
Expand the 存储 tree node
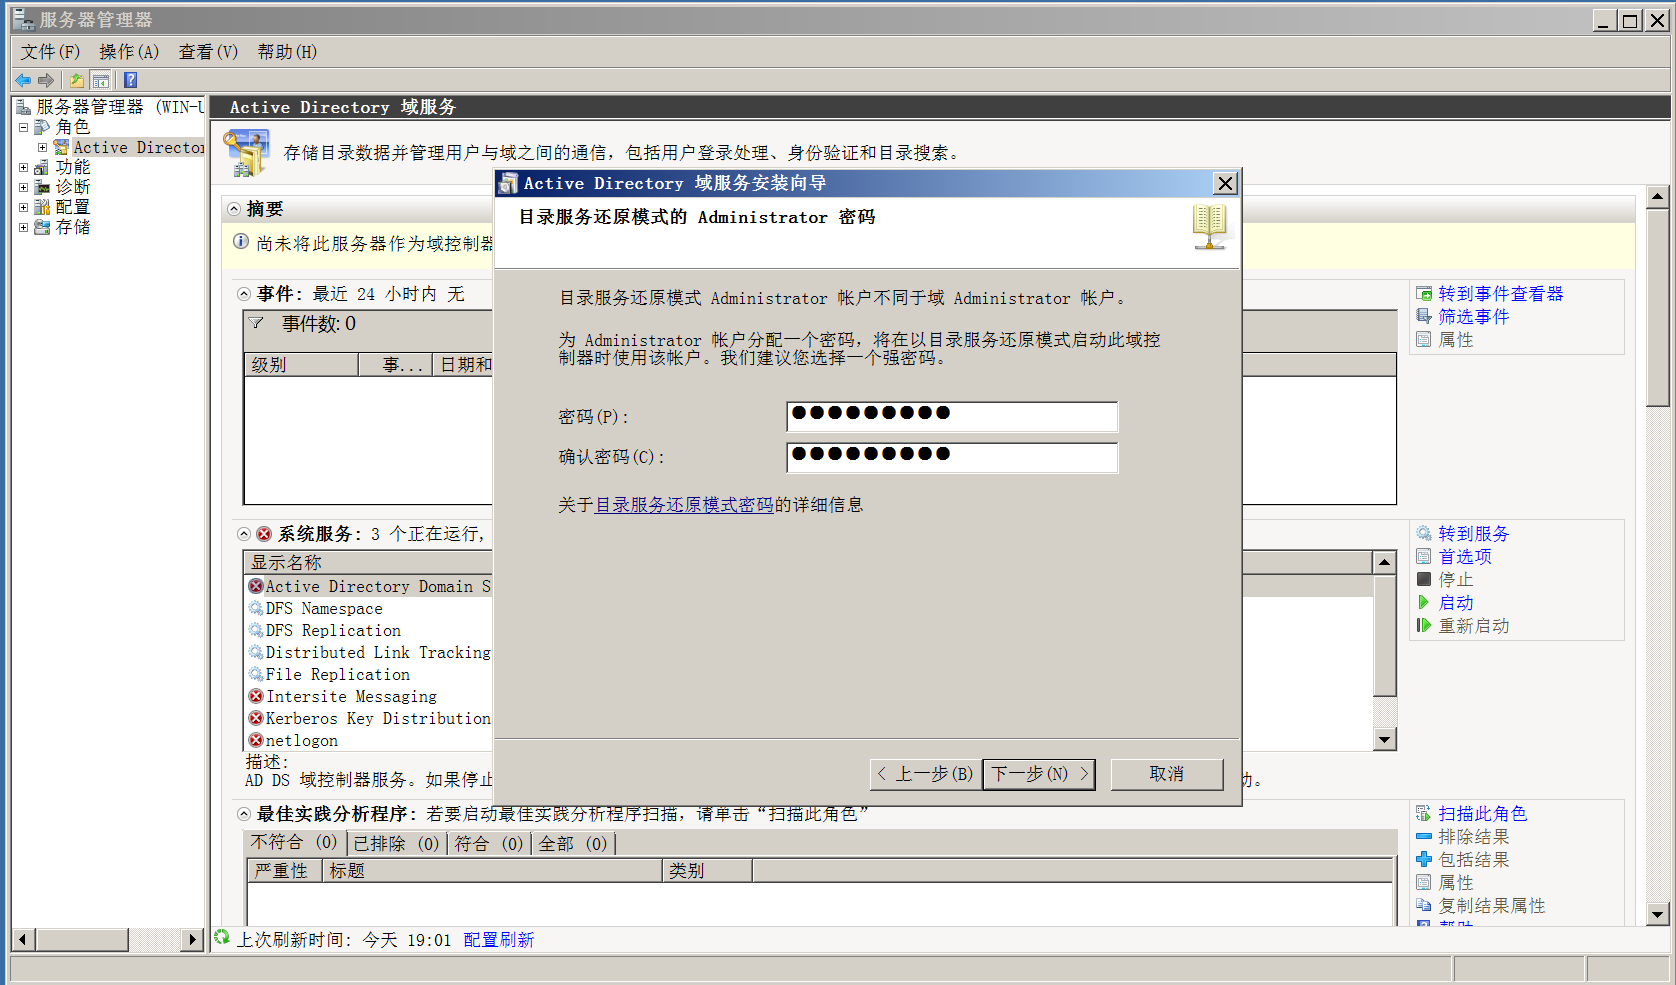[x=23, y=227]
